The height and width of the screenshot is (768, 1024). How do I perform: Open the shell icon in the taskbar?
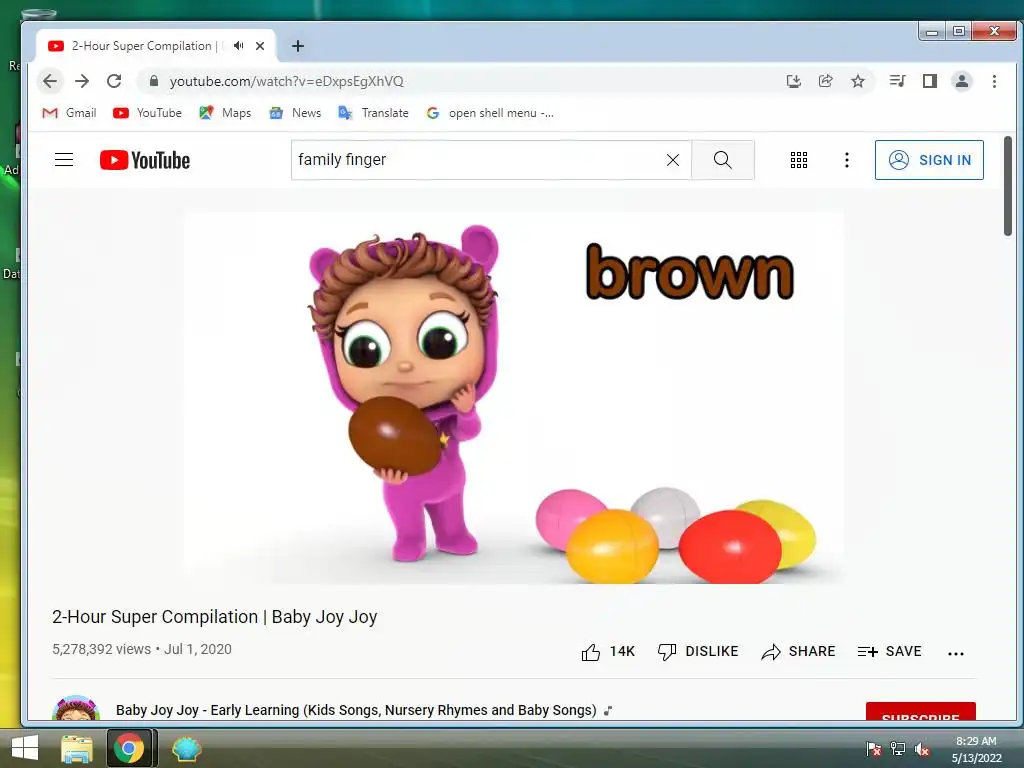tap(186, 748)
